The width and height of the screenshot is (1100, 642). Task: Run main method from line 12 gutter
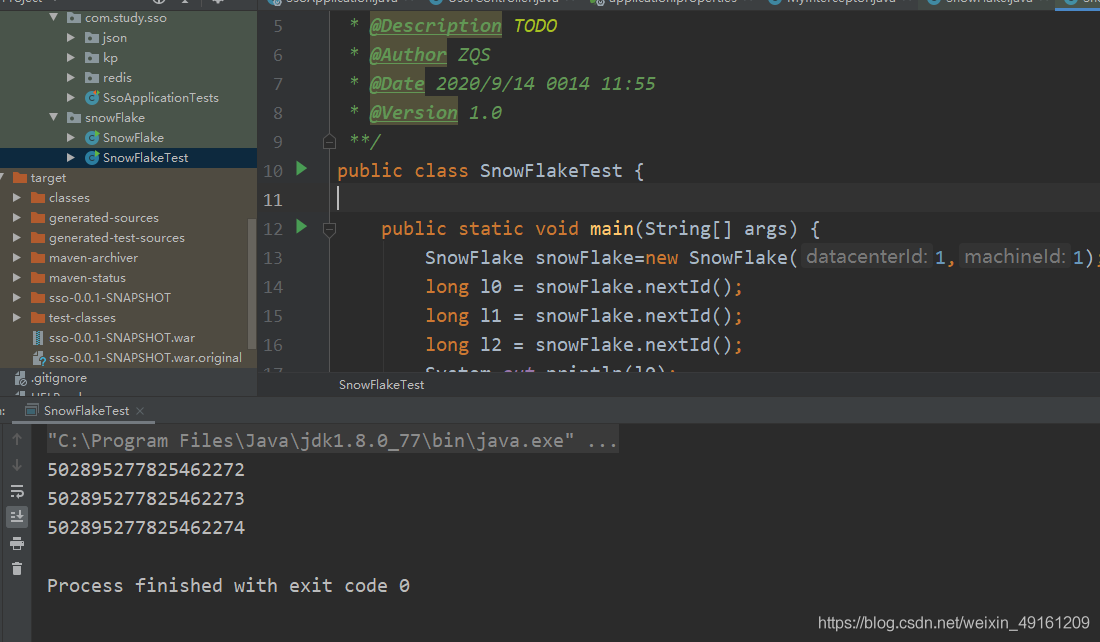pos(302,227)
